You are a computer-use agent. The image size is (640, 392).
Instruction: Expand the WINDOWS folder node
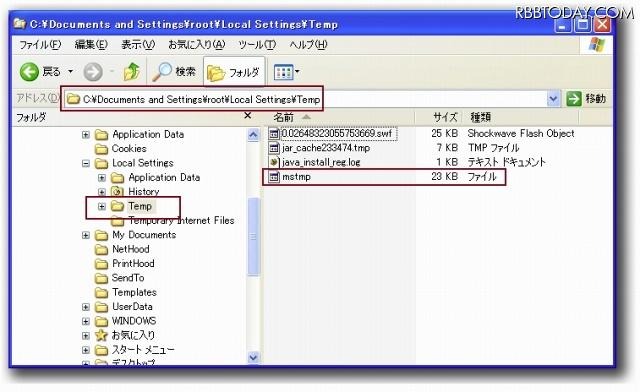pos(85,321)
